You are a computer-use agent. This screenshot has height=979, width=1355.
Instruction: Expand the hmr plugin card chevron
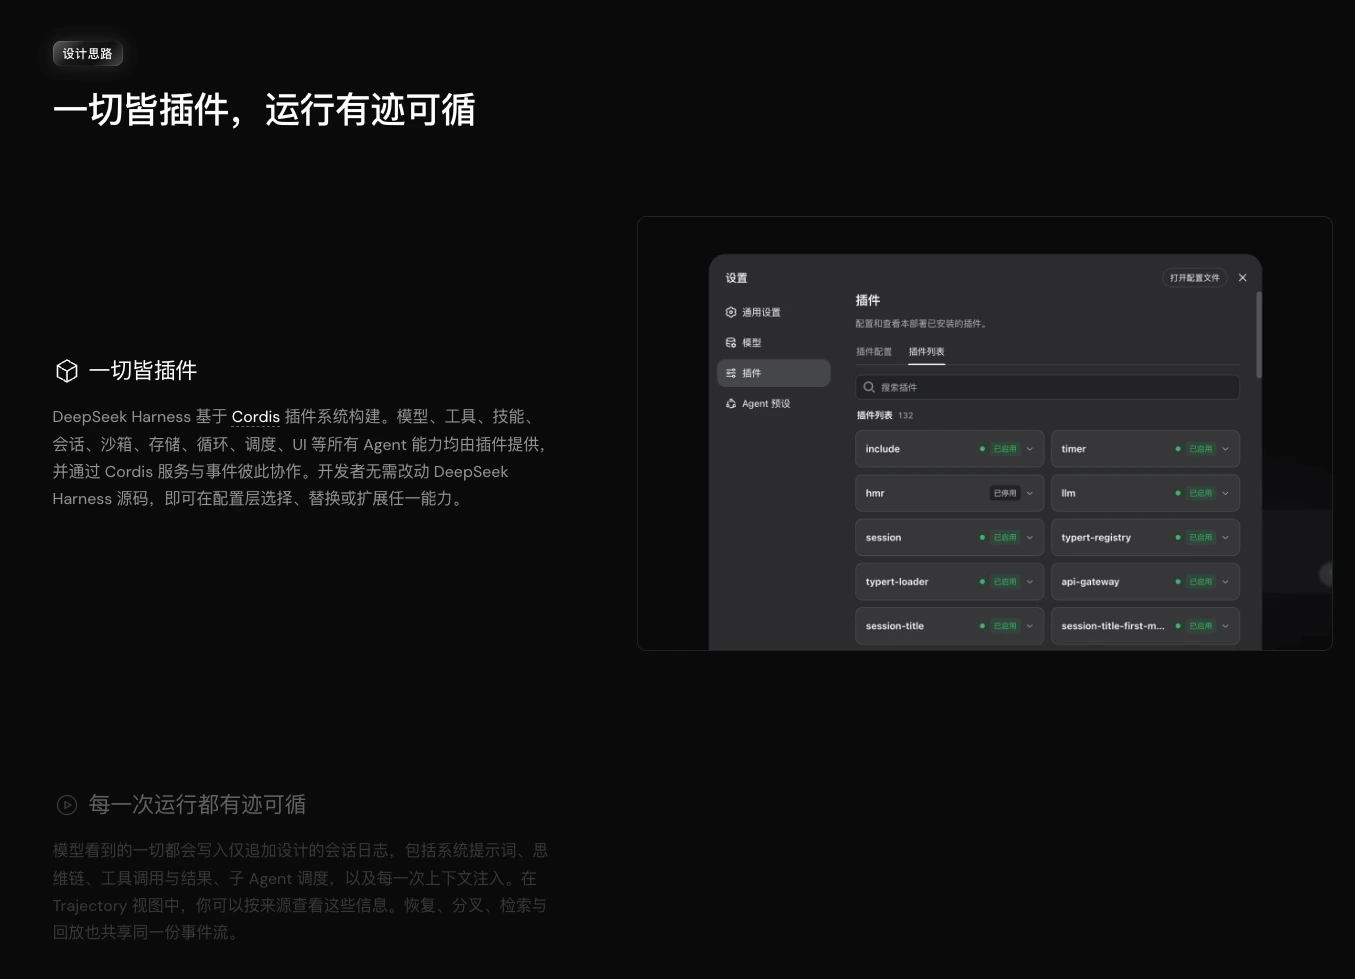(1030, 493)
